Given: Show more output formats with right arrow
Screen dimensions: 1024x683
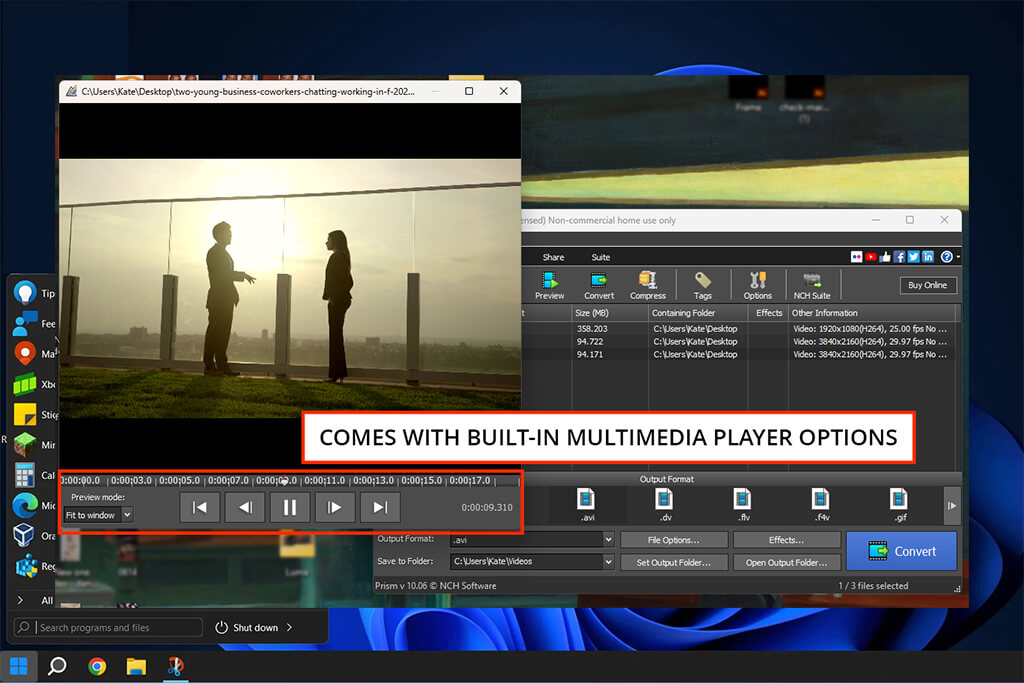Looking at the screenshot, I should coord(952,505).
